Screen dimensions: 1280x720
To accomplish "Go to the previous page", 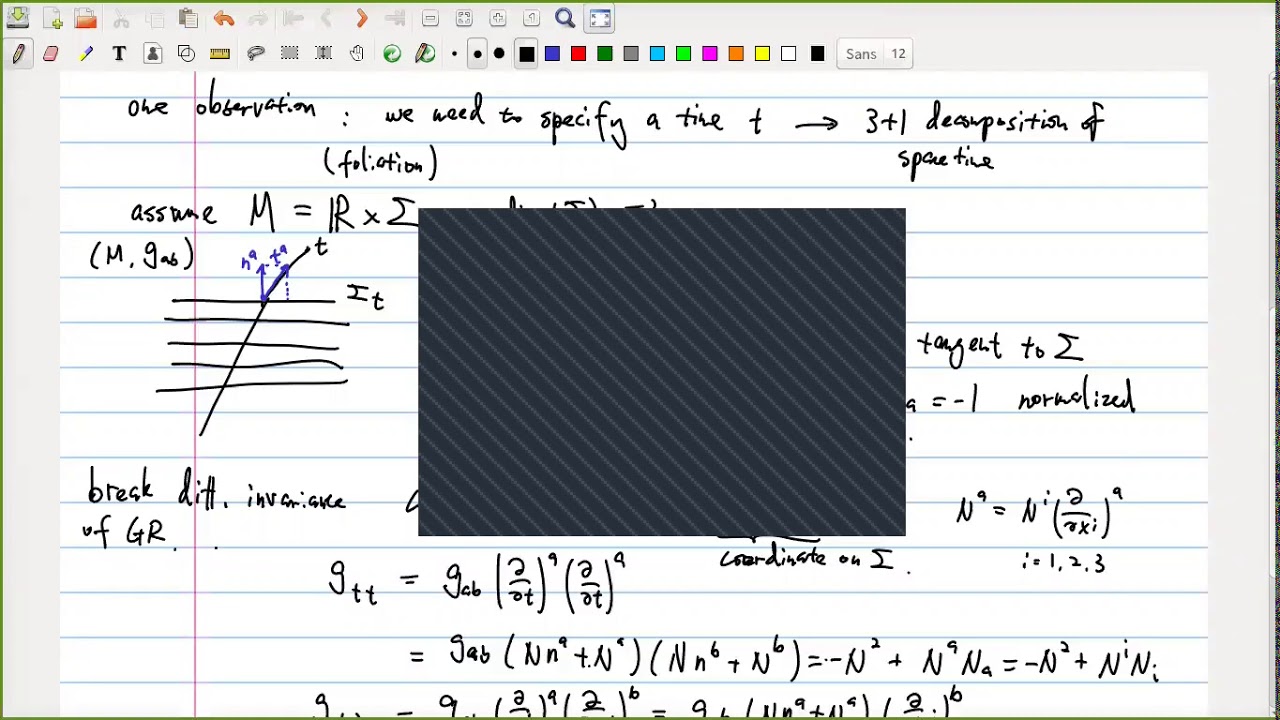I will point(327,18).
